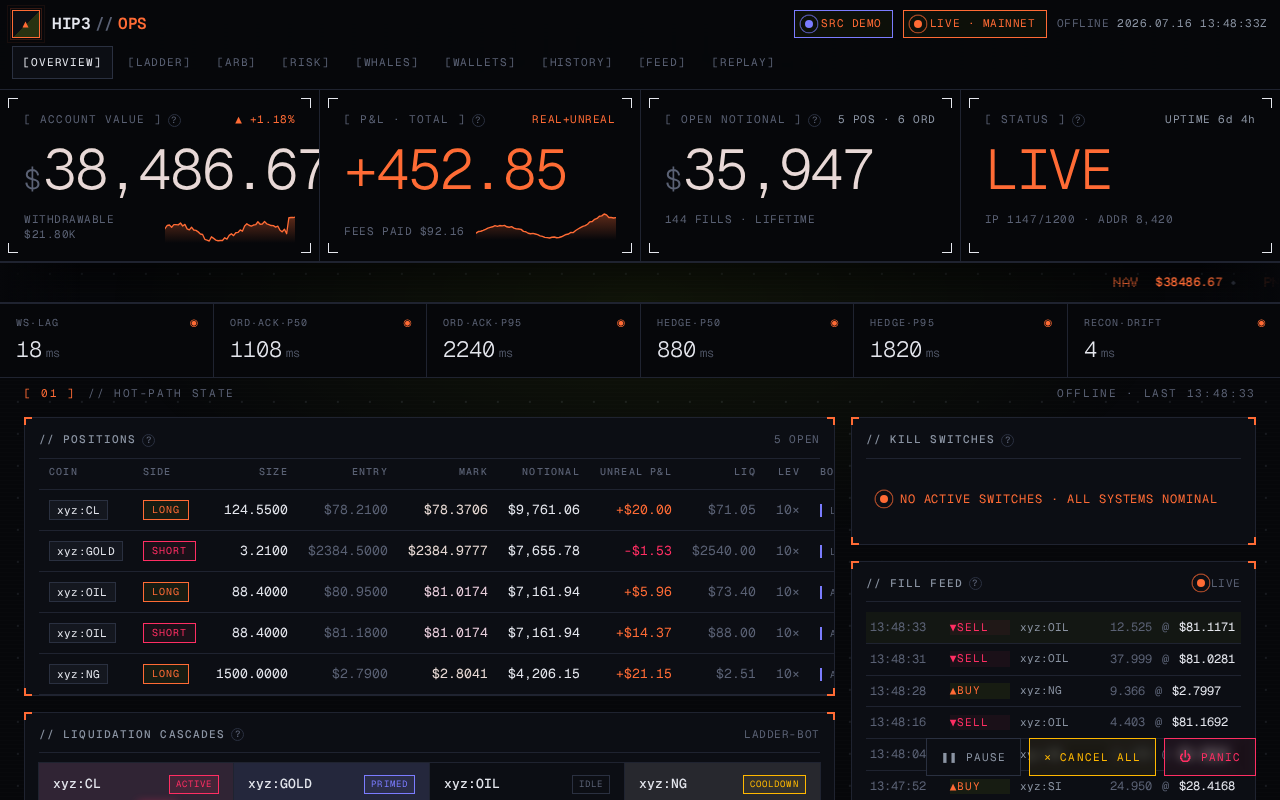Select xyz:CL cascade card marked ACTIVE
Screen dimensions: 1280x800
pyautogui.click(x=136, y=783)
